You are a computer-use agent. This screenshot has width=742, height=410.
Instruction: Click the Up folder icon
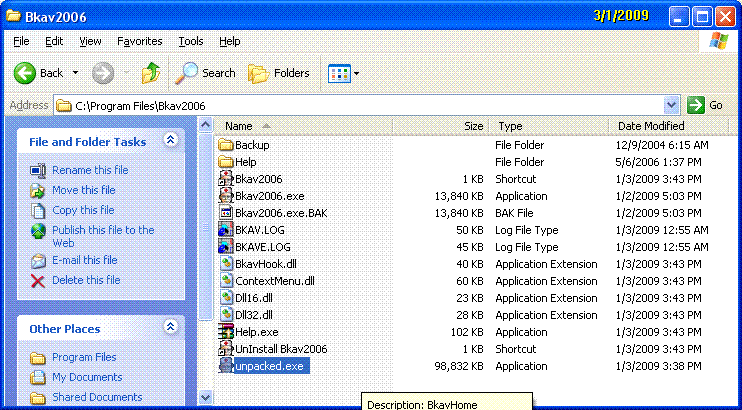coord(151,73)
